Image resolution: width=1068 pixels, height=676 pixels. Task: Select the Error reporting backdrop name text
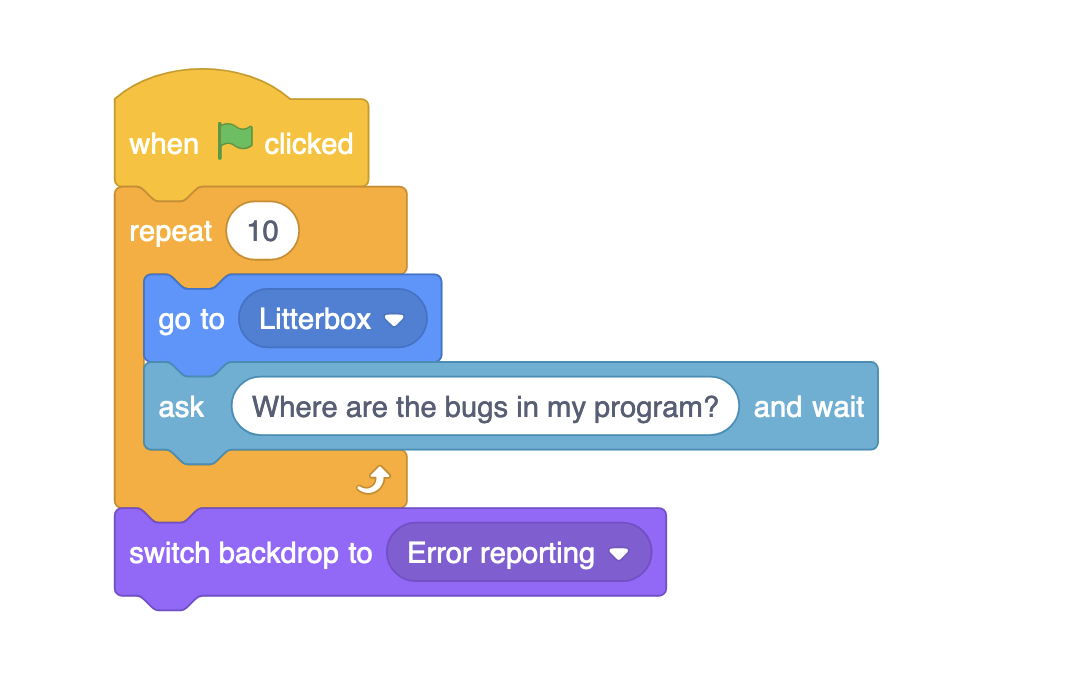point(501,554)
